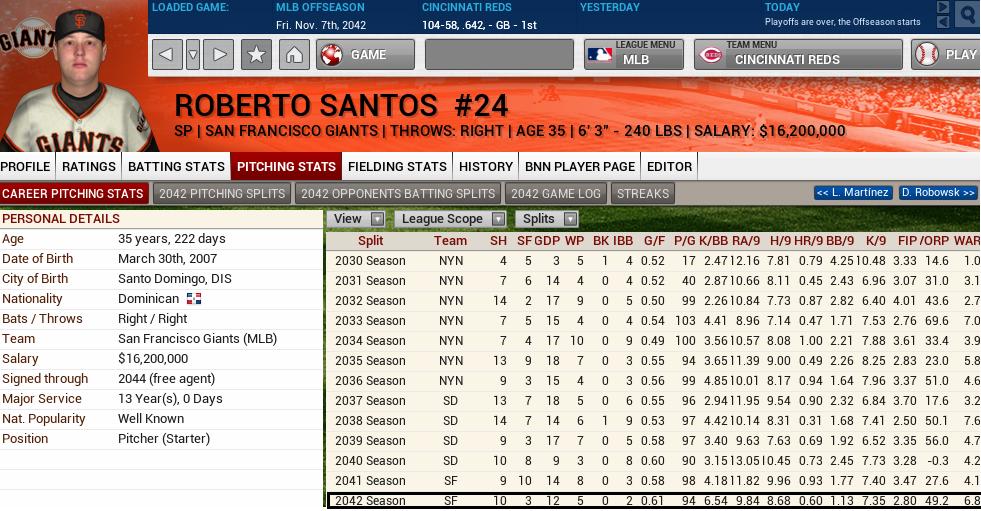The height and width of the screenshot is (511, 981).
Task: Open navigation history dropdown arrow
Action: pyautogui.click(x=193, y=54)
